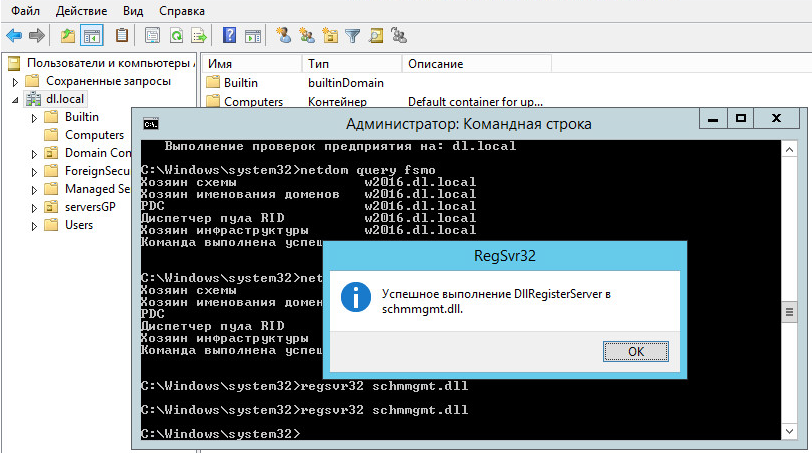Viewport: 812px width, 453px height.
Task: Click the Command Prompt scrollbar up arrow
Action: point(789,150)
